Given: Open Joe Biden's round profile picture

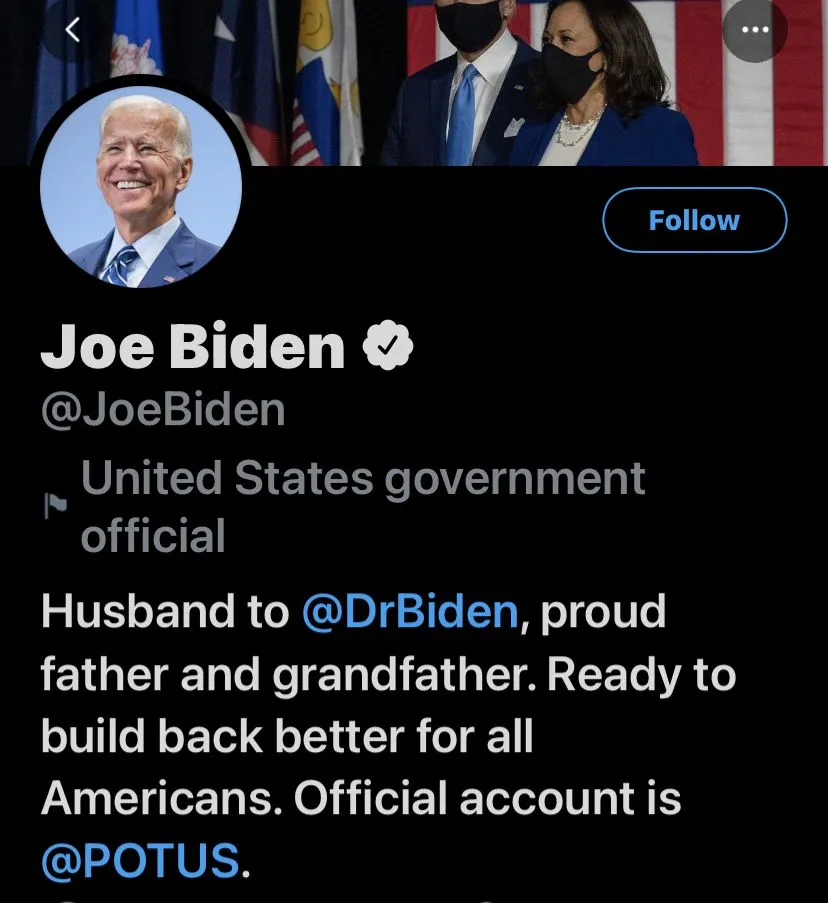Looking at the screenshot, I should tap(141, 190).
